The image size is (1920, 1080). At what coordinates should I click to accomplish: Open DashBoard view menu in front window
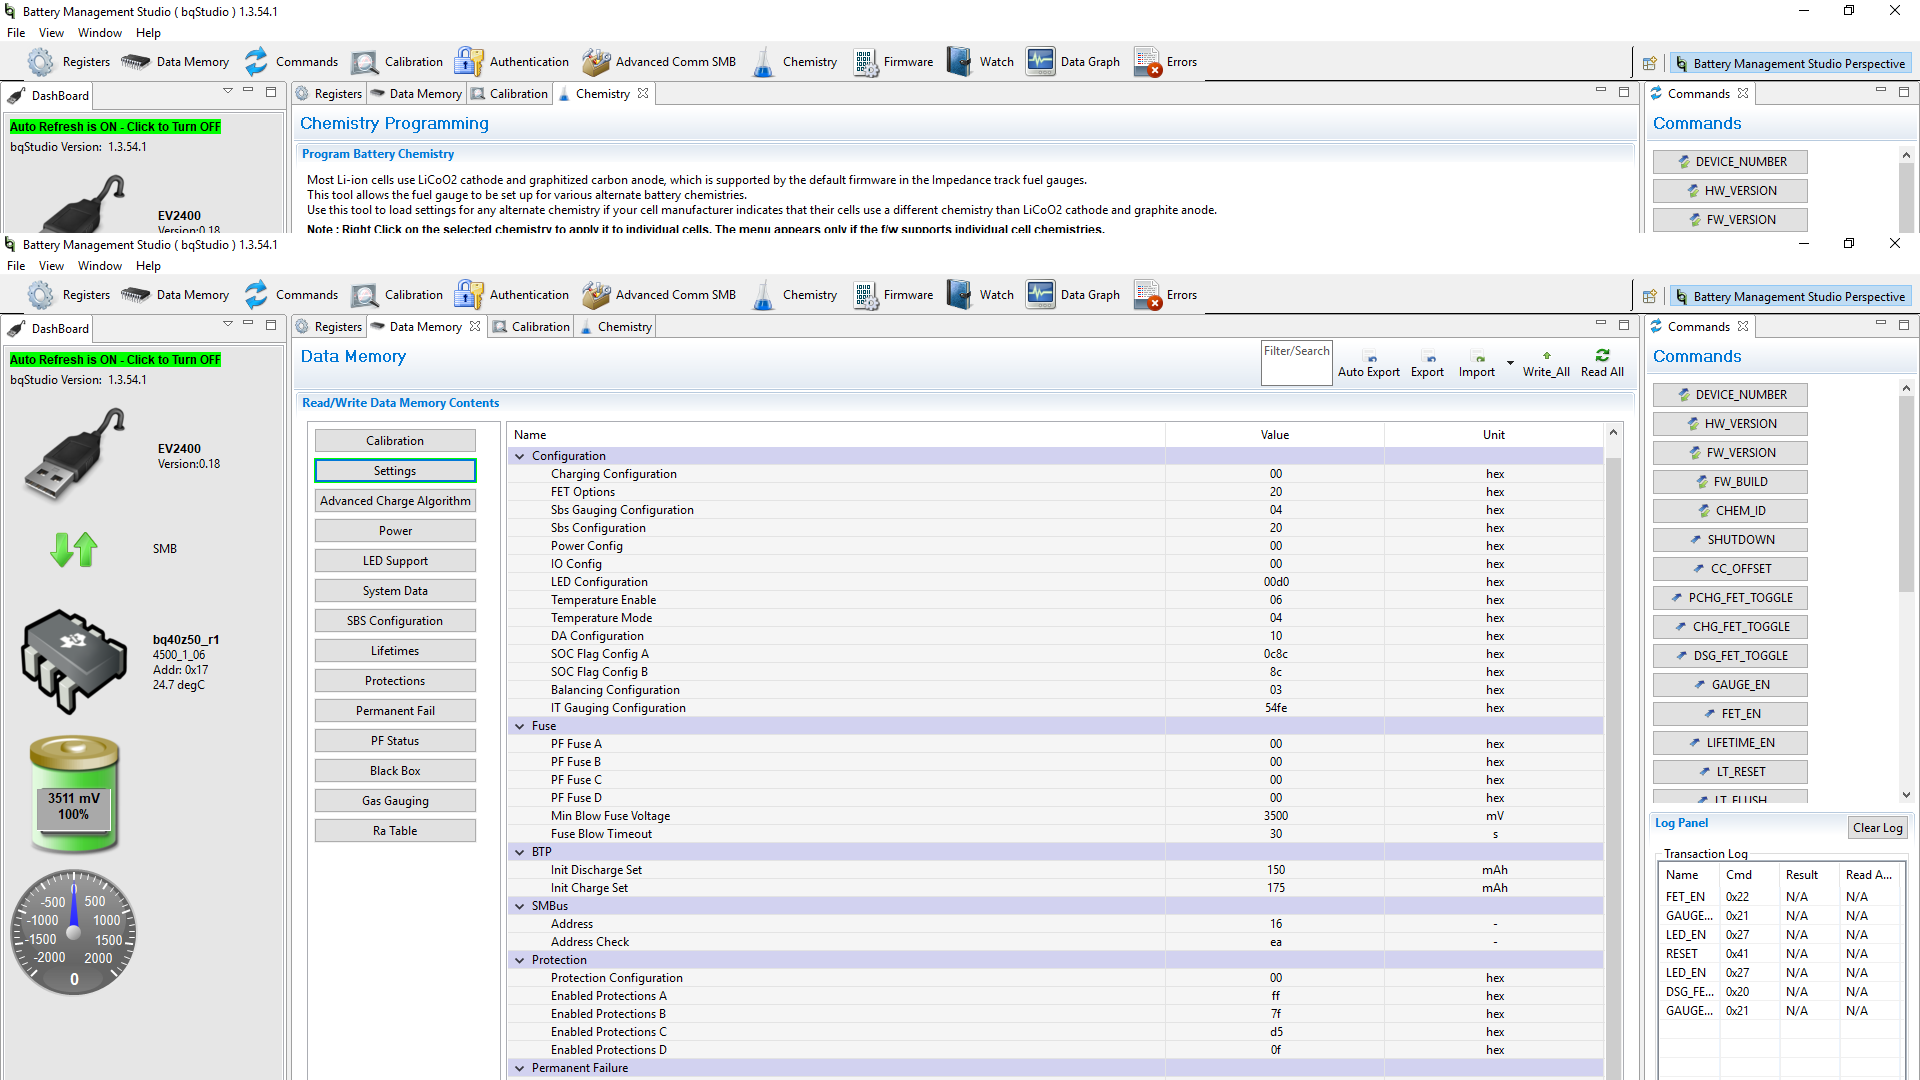point(228,324)
